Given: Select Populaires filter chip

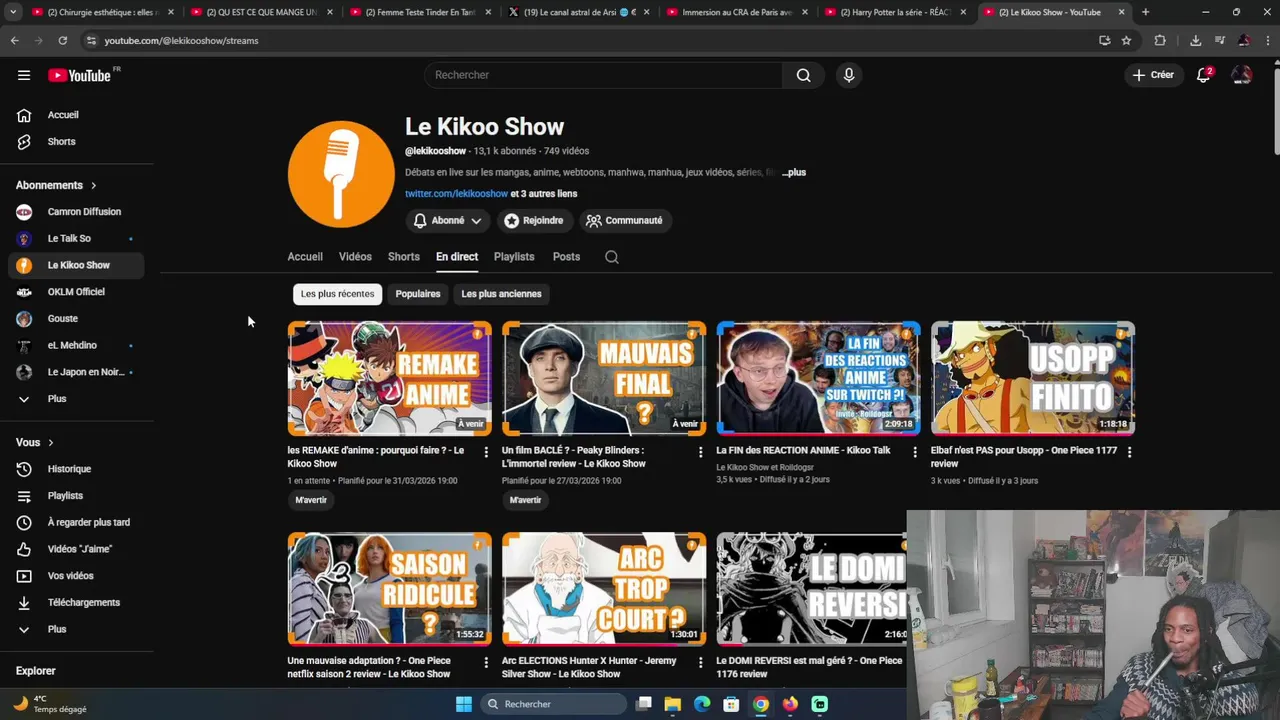Looking at the screenshot, I should coord(418,294).
